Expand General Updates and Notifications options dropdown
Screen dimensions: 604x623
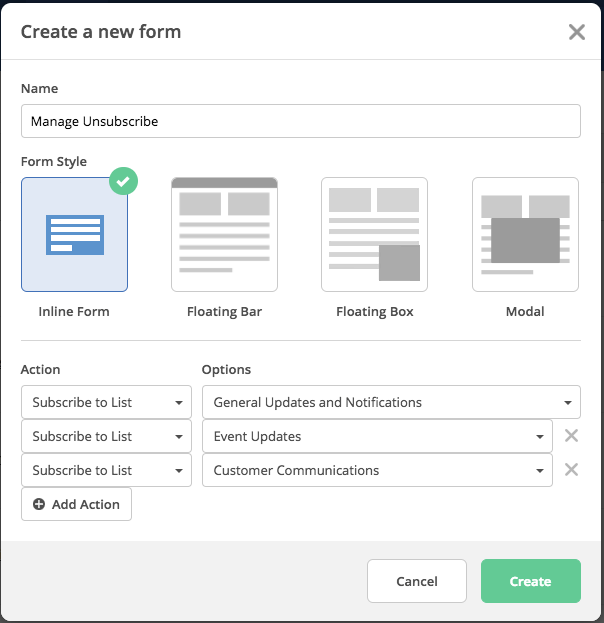[x=390, y=402]
